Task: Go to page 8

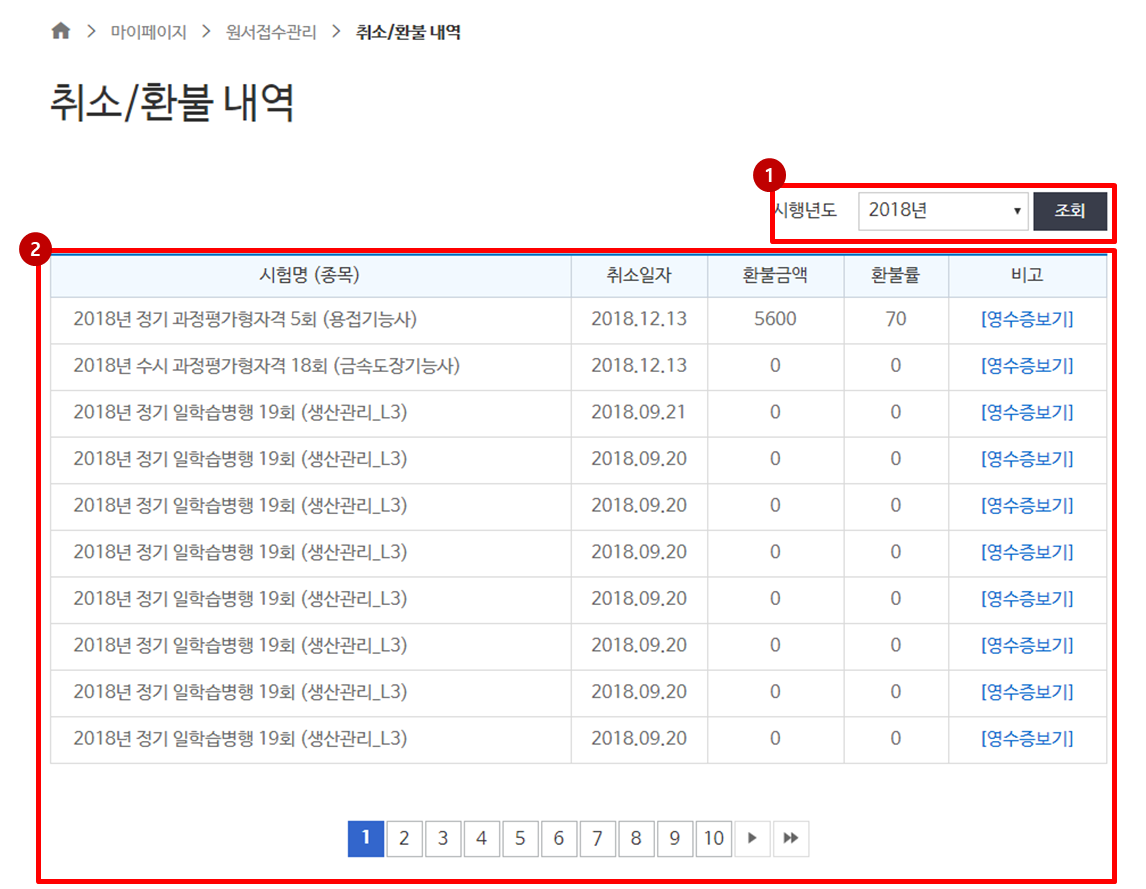Action: [637, 838]
